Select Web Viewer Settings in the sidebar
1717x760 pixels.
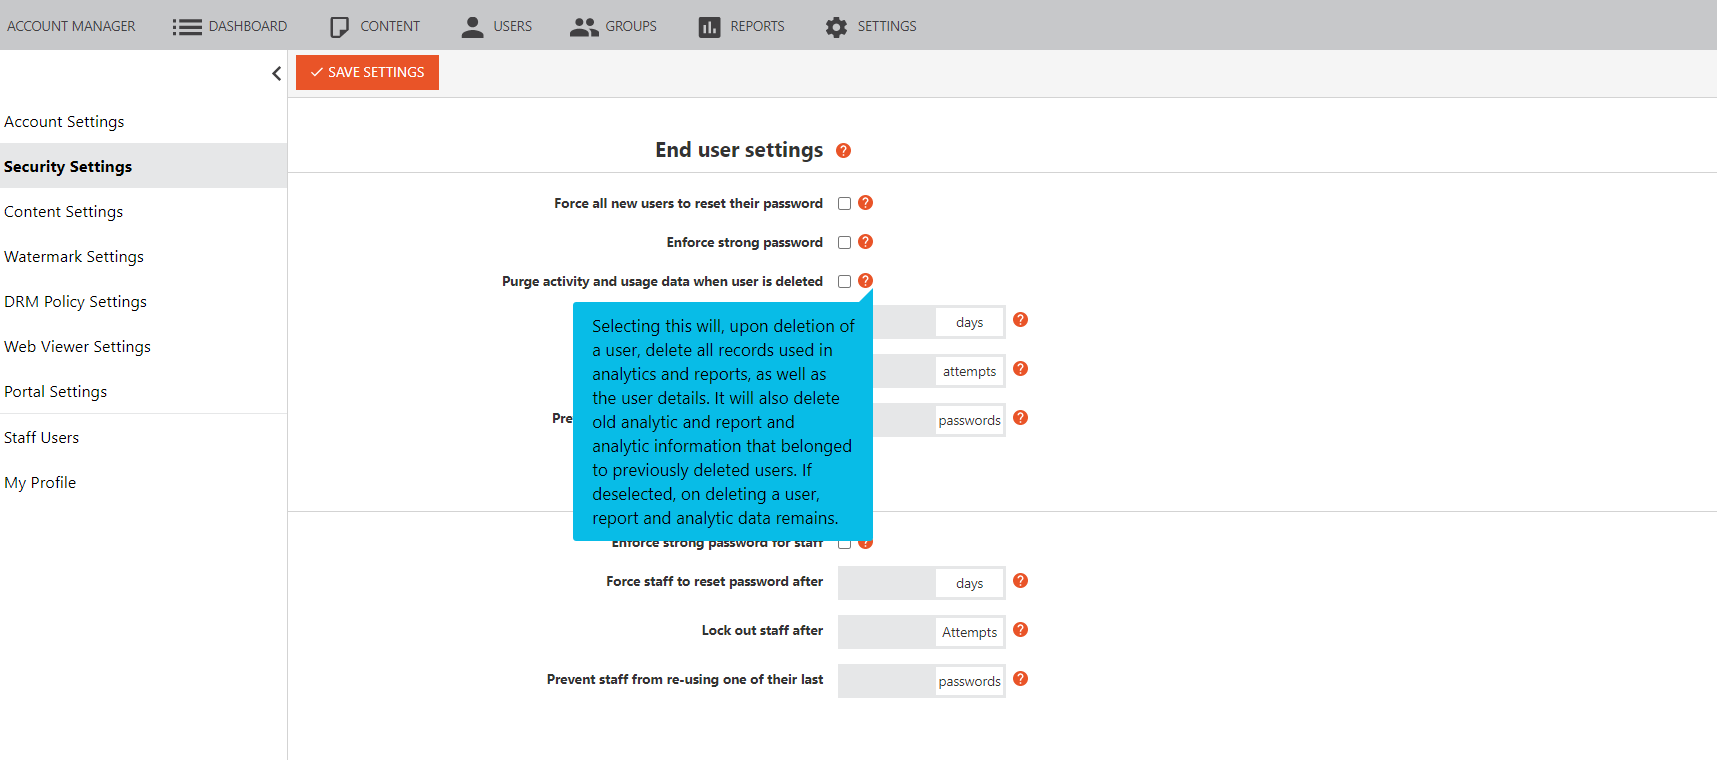coord(143,346)
